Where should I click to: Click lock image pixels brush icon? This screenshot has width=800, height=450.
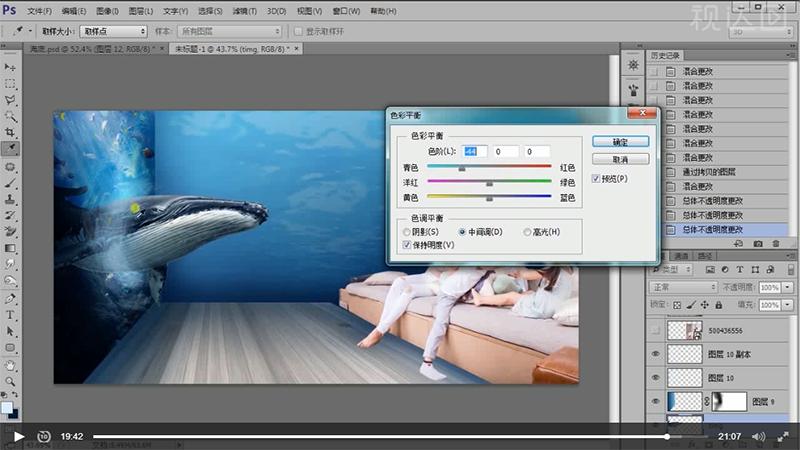pos(691,305)
